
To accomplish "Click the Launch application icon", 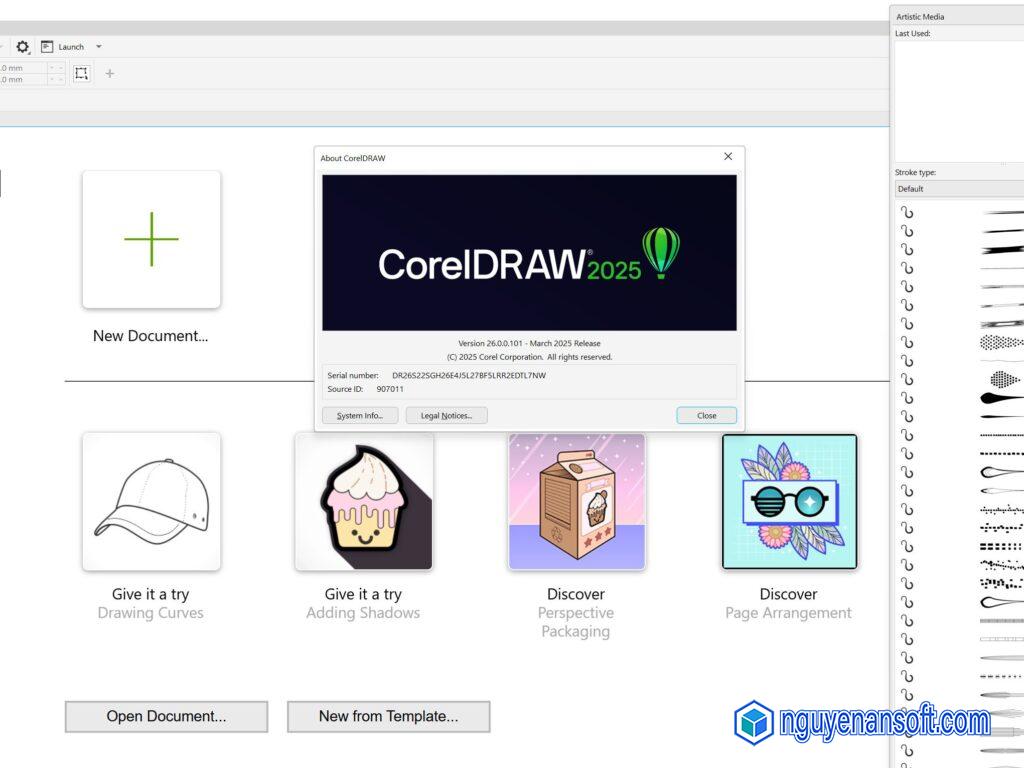I will point(47,47).
